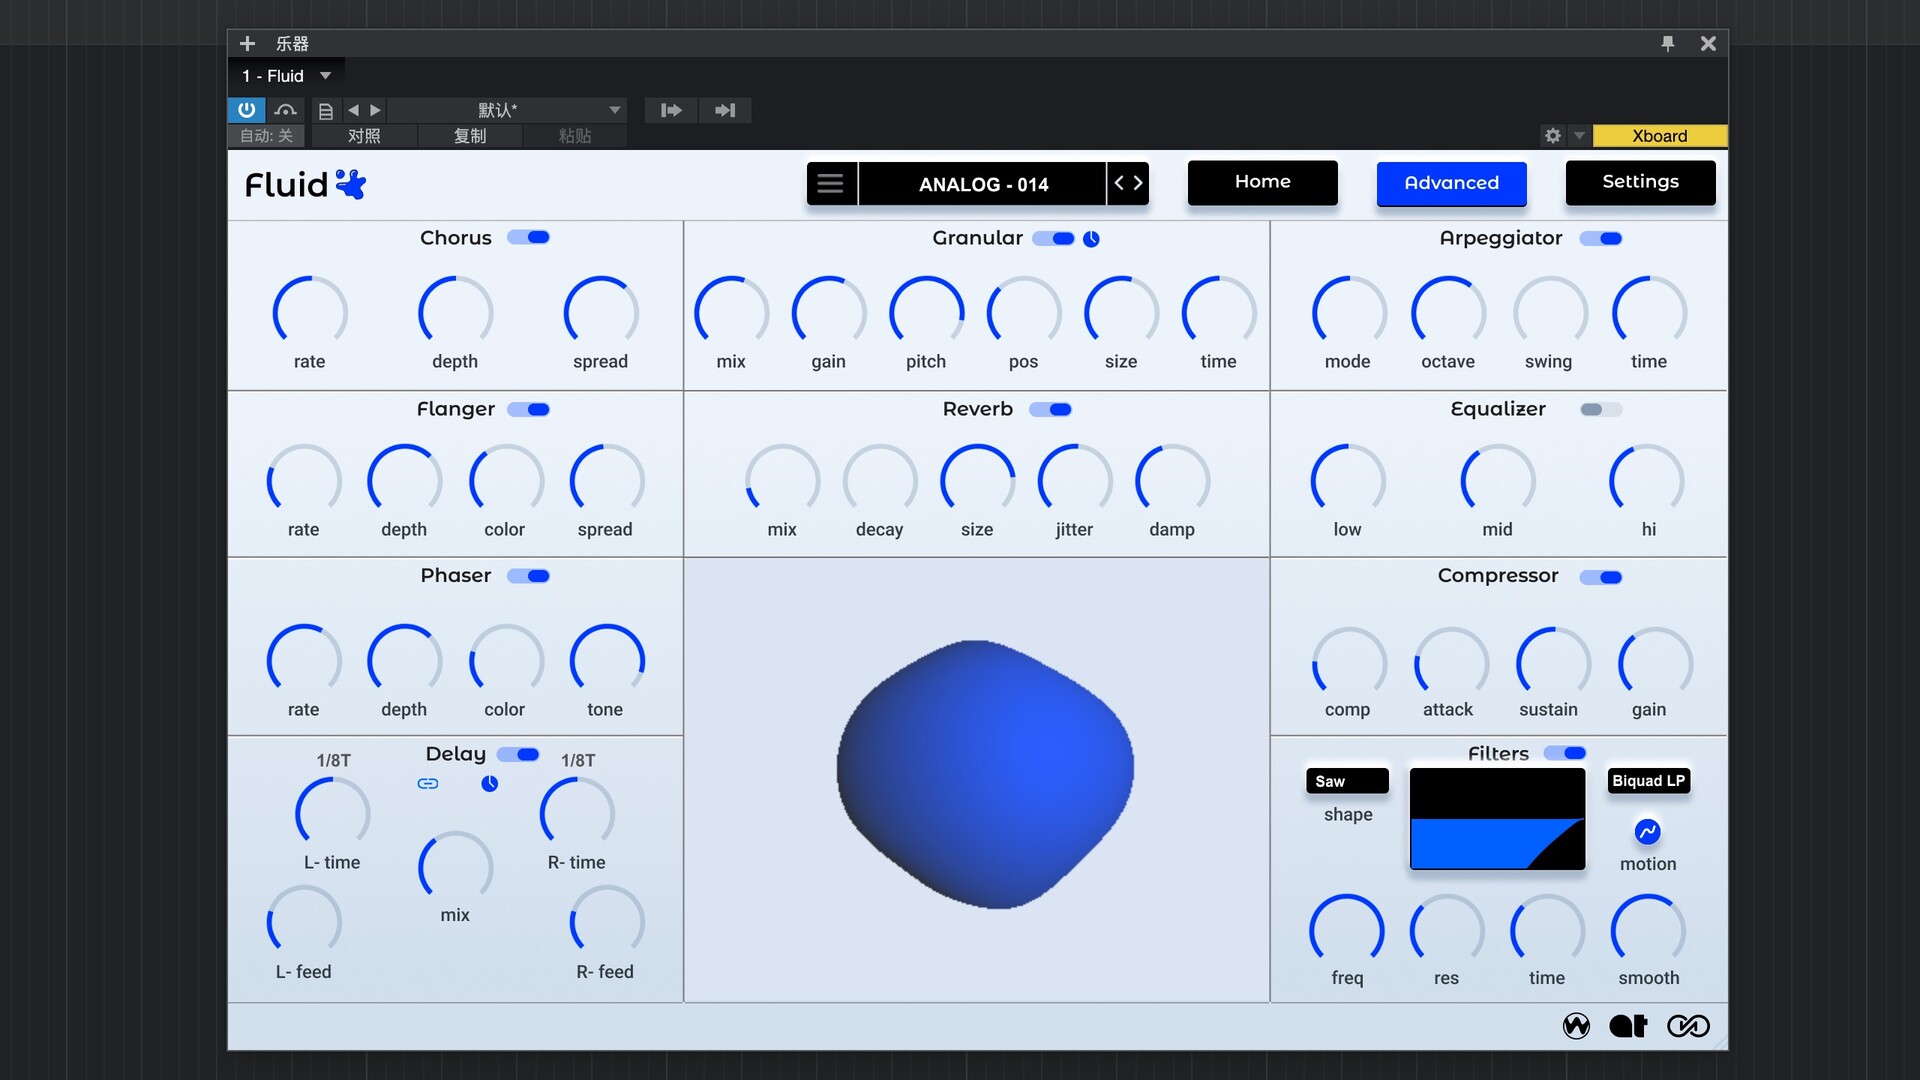This screenshot has width=1920, height=1080.
Task: Toggle the Phaser effect switch
Action: click(528, 576)
